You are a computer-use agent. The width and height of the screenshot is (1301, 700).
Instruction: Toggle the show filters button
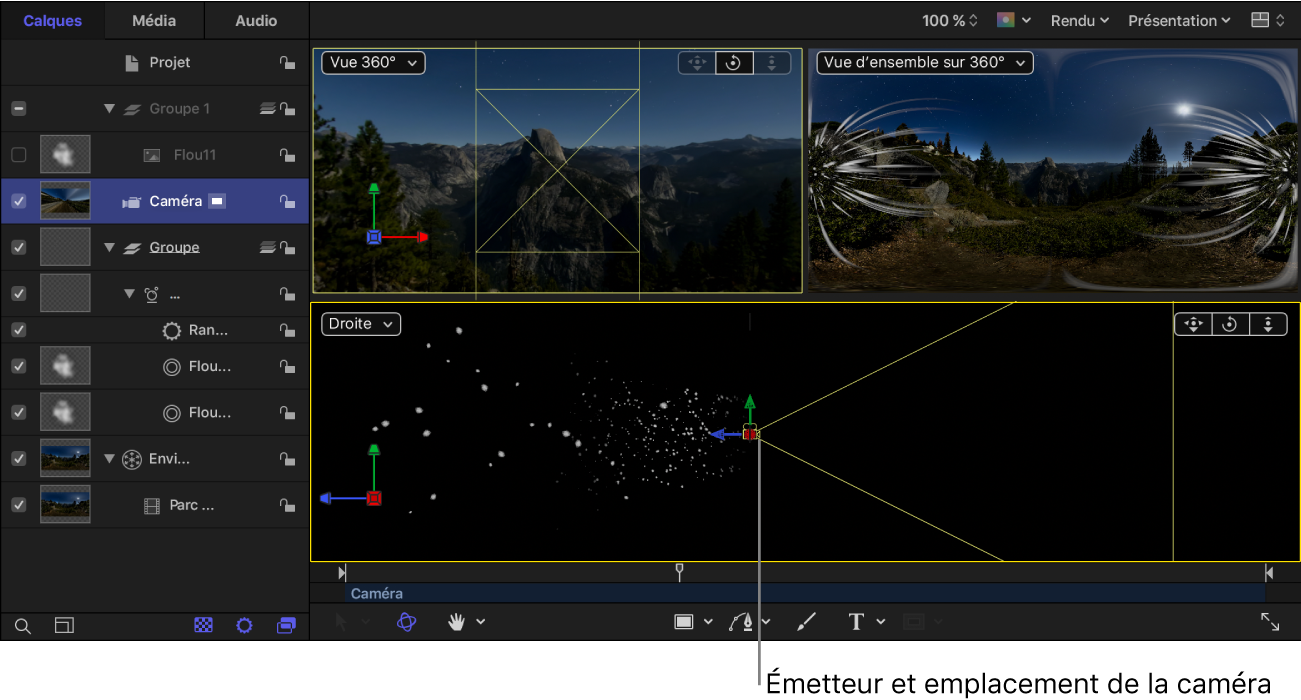286,626
